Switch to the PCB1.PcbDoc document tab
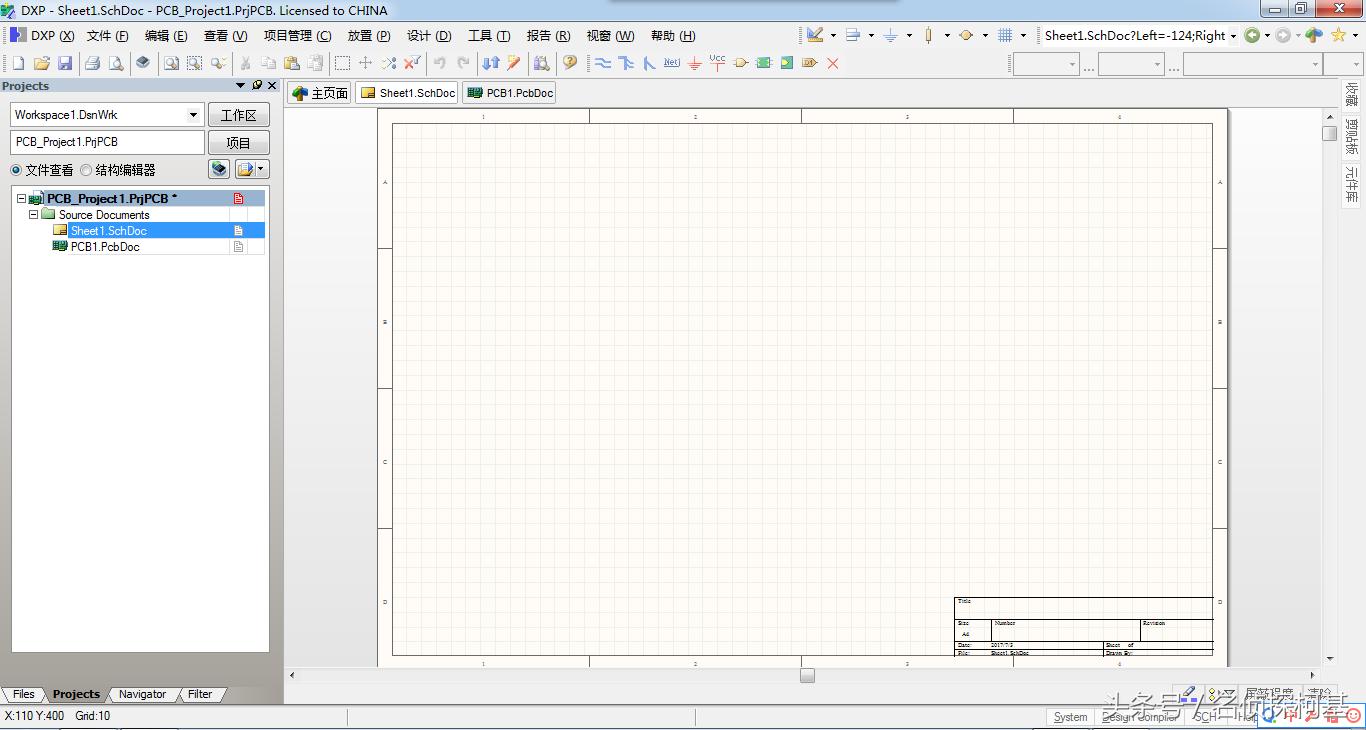Viewport: 1366px width, 730px height. (x=509, y=93)
